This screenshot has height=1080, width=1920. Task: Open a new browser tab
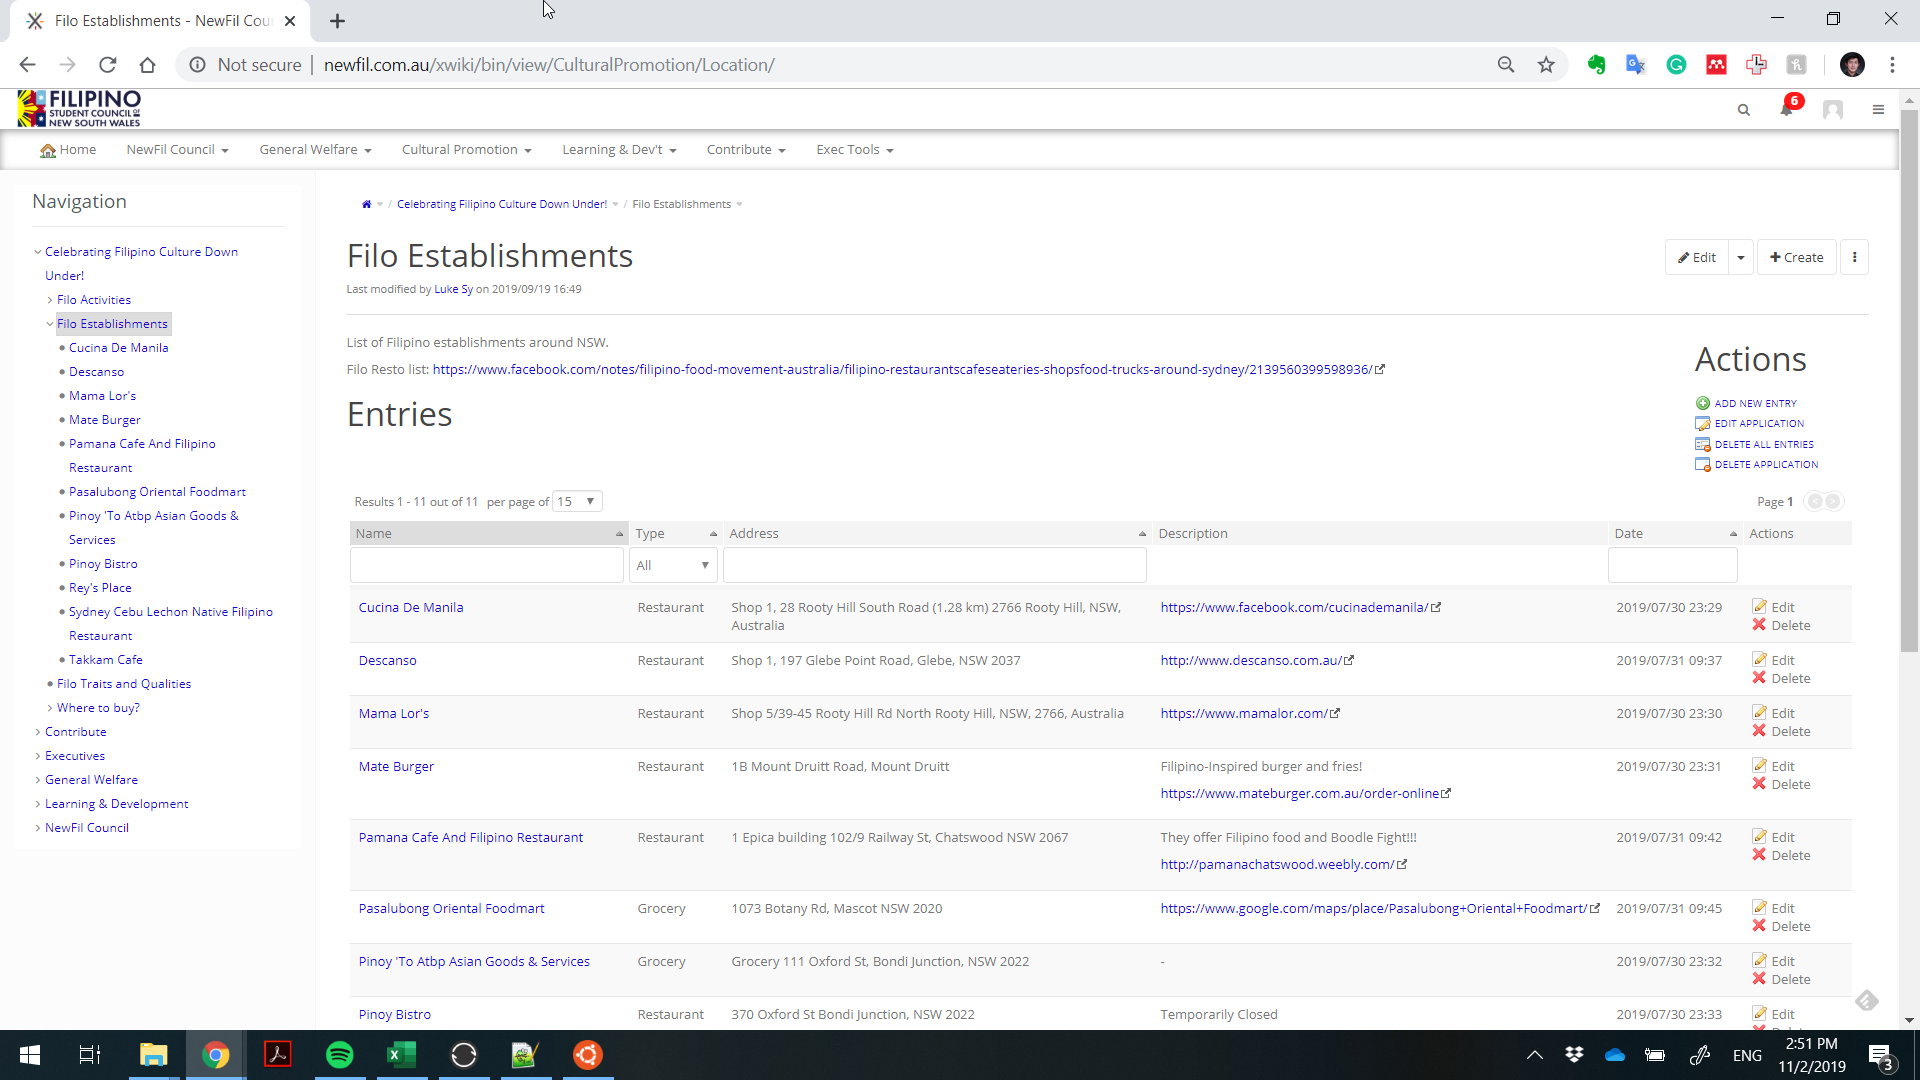[337, 21]
